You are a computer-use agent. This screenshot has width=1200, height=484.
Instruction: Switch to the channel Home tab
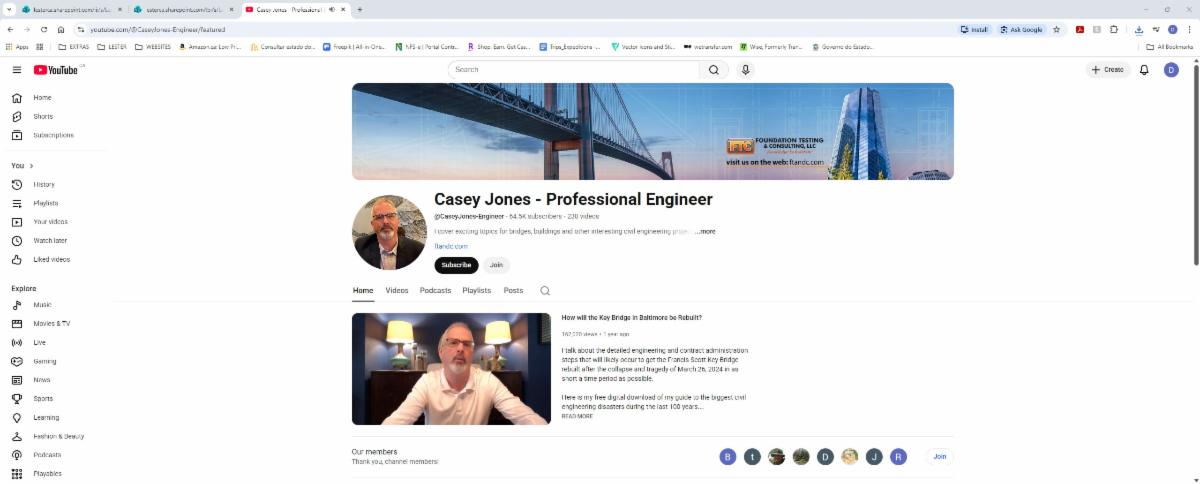pyautogui.click(x=363, y=291)
